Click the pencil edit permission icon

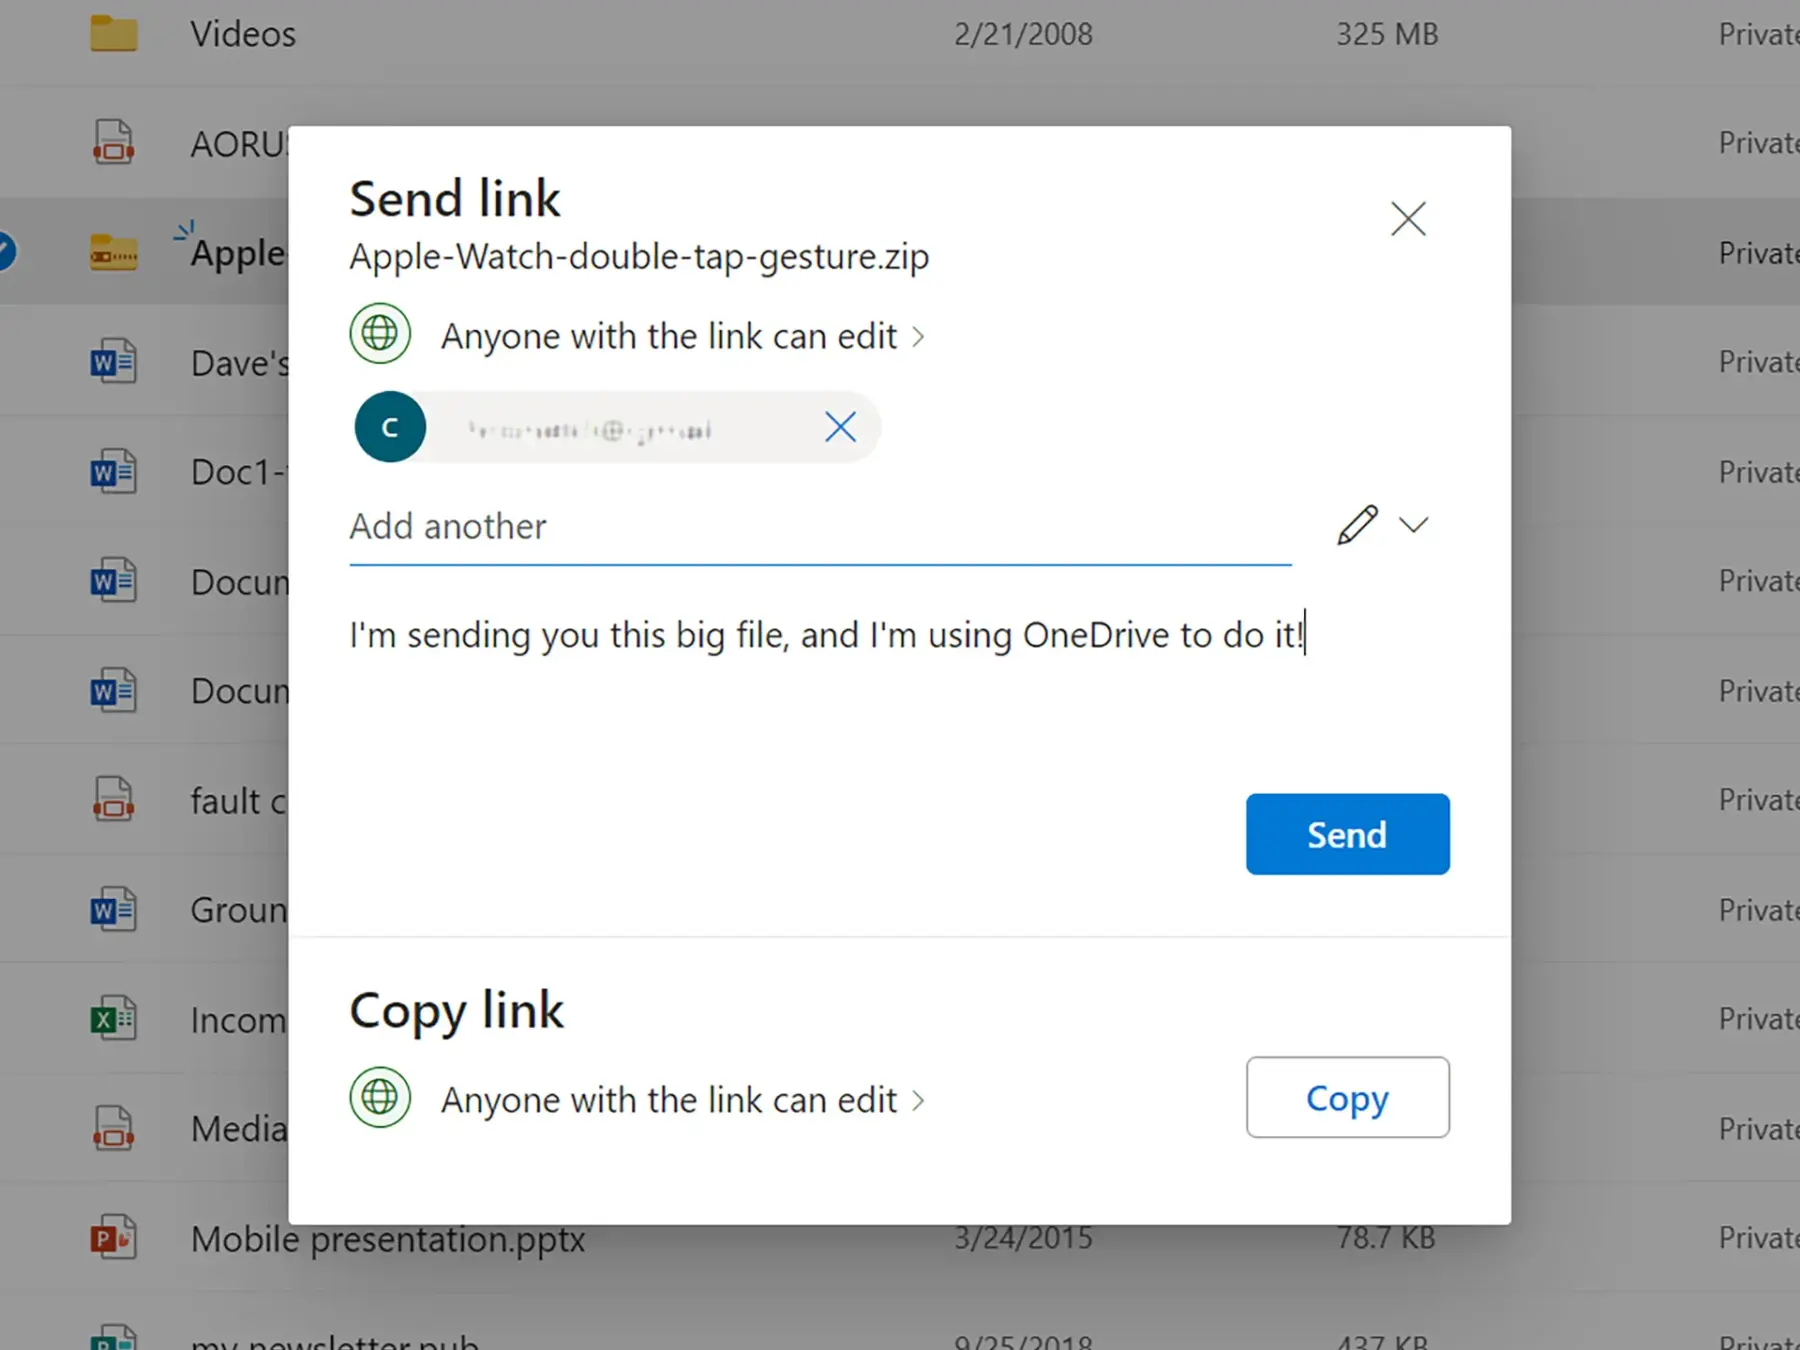[x=1357, y=525]
